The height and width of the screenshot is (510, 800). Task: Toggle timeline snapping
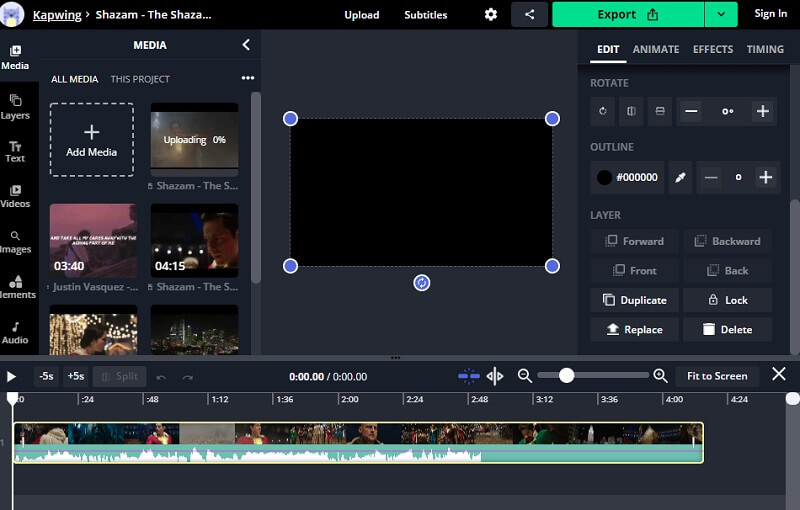pos(468,376)
